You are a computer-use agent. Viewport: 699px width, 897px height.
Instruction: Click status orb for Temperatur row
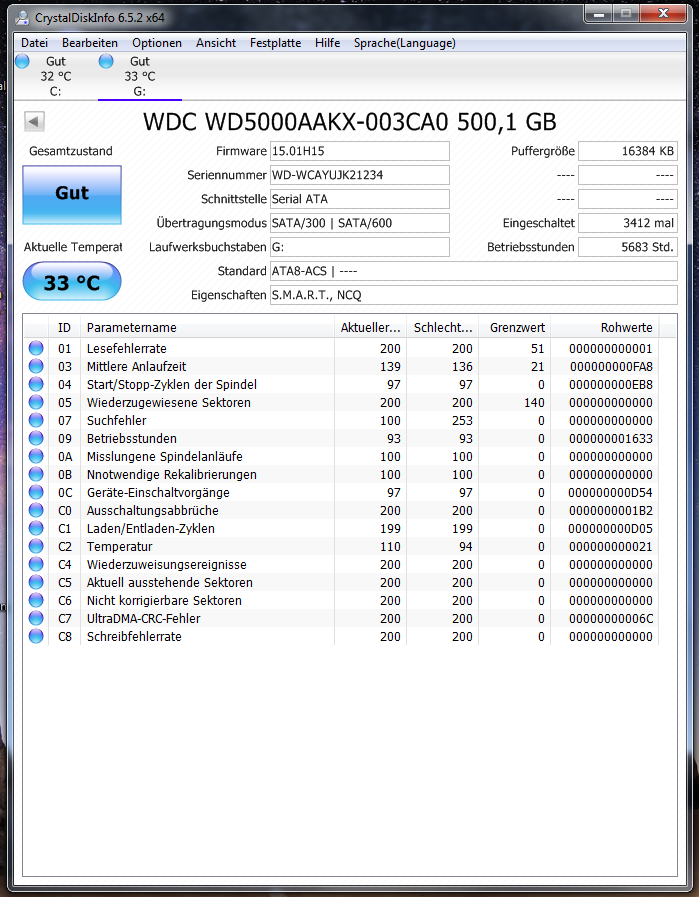[x=36, y=546]
